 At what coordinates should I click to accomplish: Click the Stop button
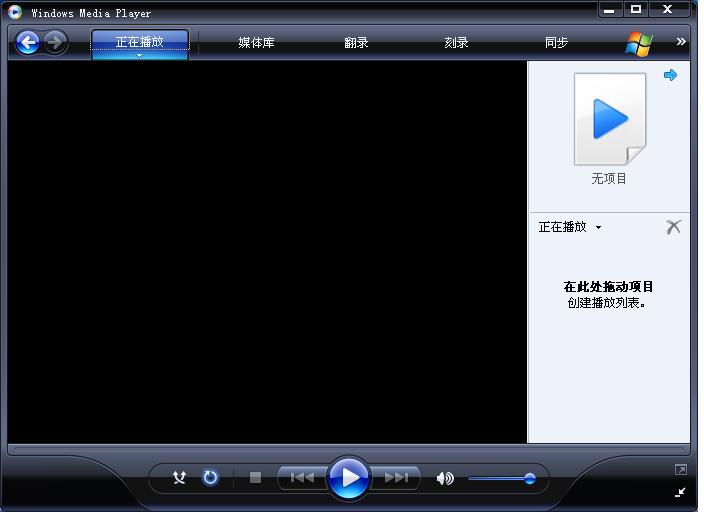(x=255, y=477)
